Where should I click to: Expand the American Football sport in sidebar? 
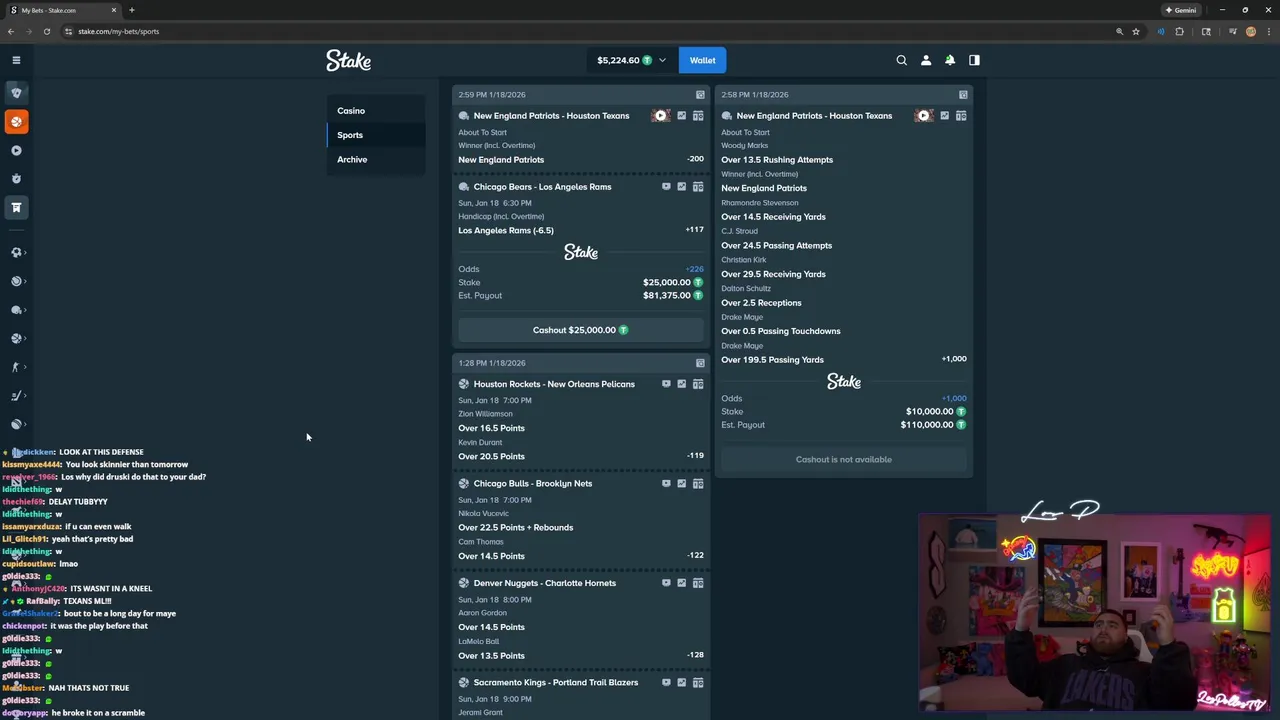pyautogui.click(x=17, y=310)
